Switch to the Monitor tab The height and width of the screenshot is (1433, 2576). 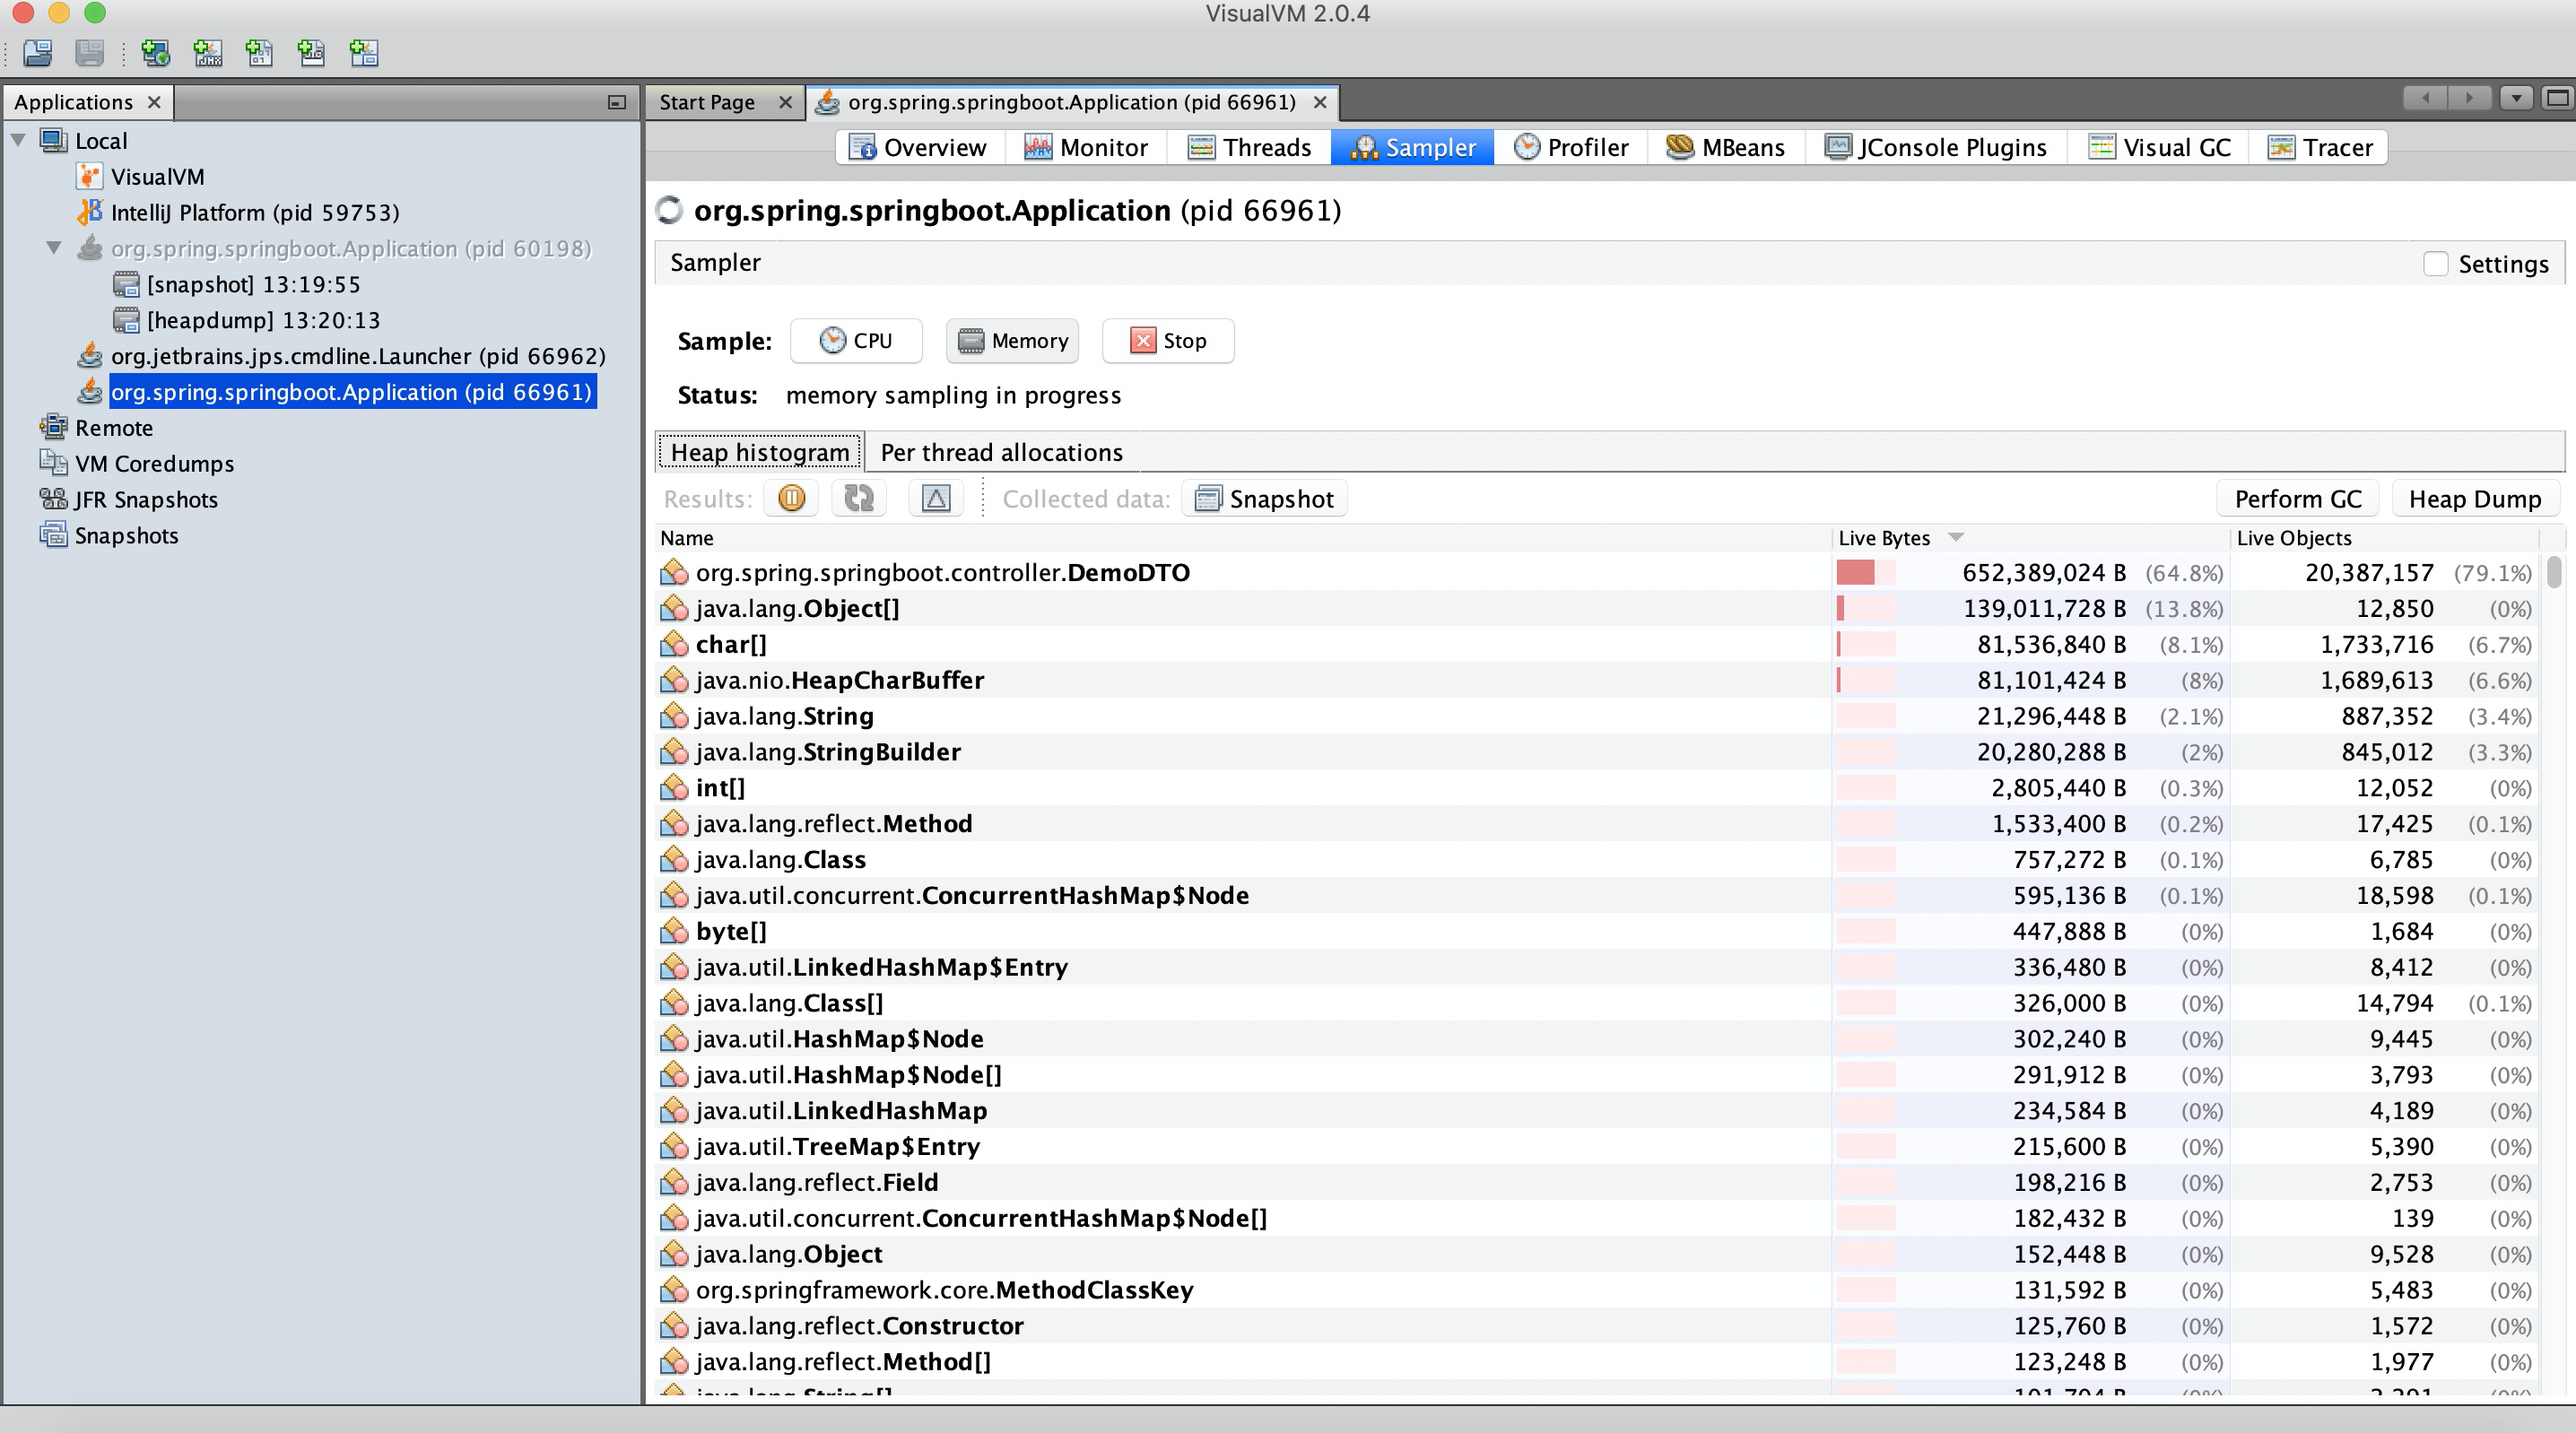(x=1085, y=147)
